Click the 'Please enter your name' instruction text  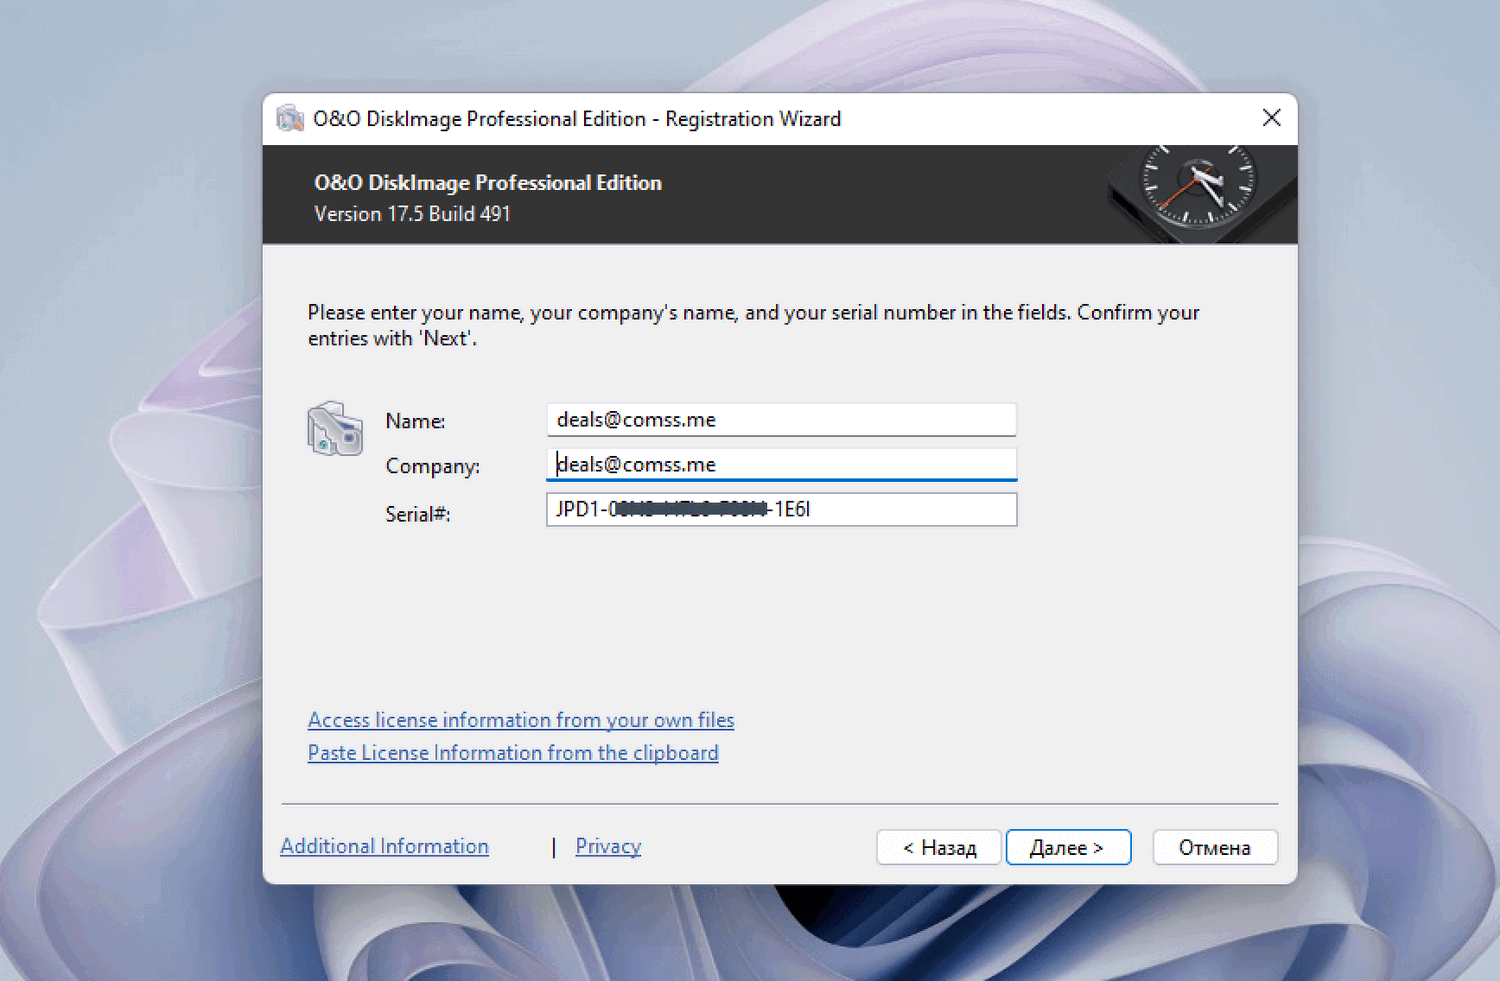(x=754, y=325)
